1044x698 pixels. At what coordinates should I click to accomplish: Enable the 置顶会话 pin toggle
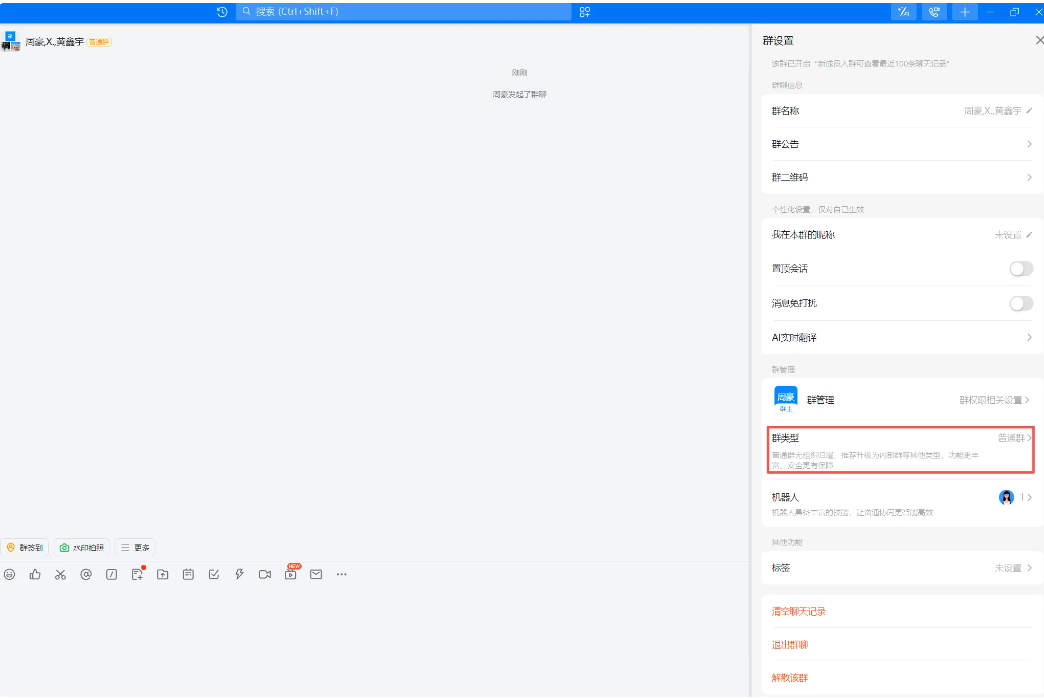(1020, 269)
